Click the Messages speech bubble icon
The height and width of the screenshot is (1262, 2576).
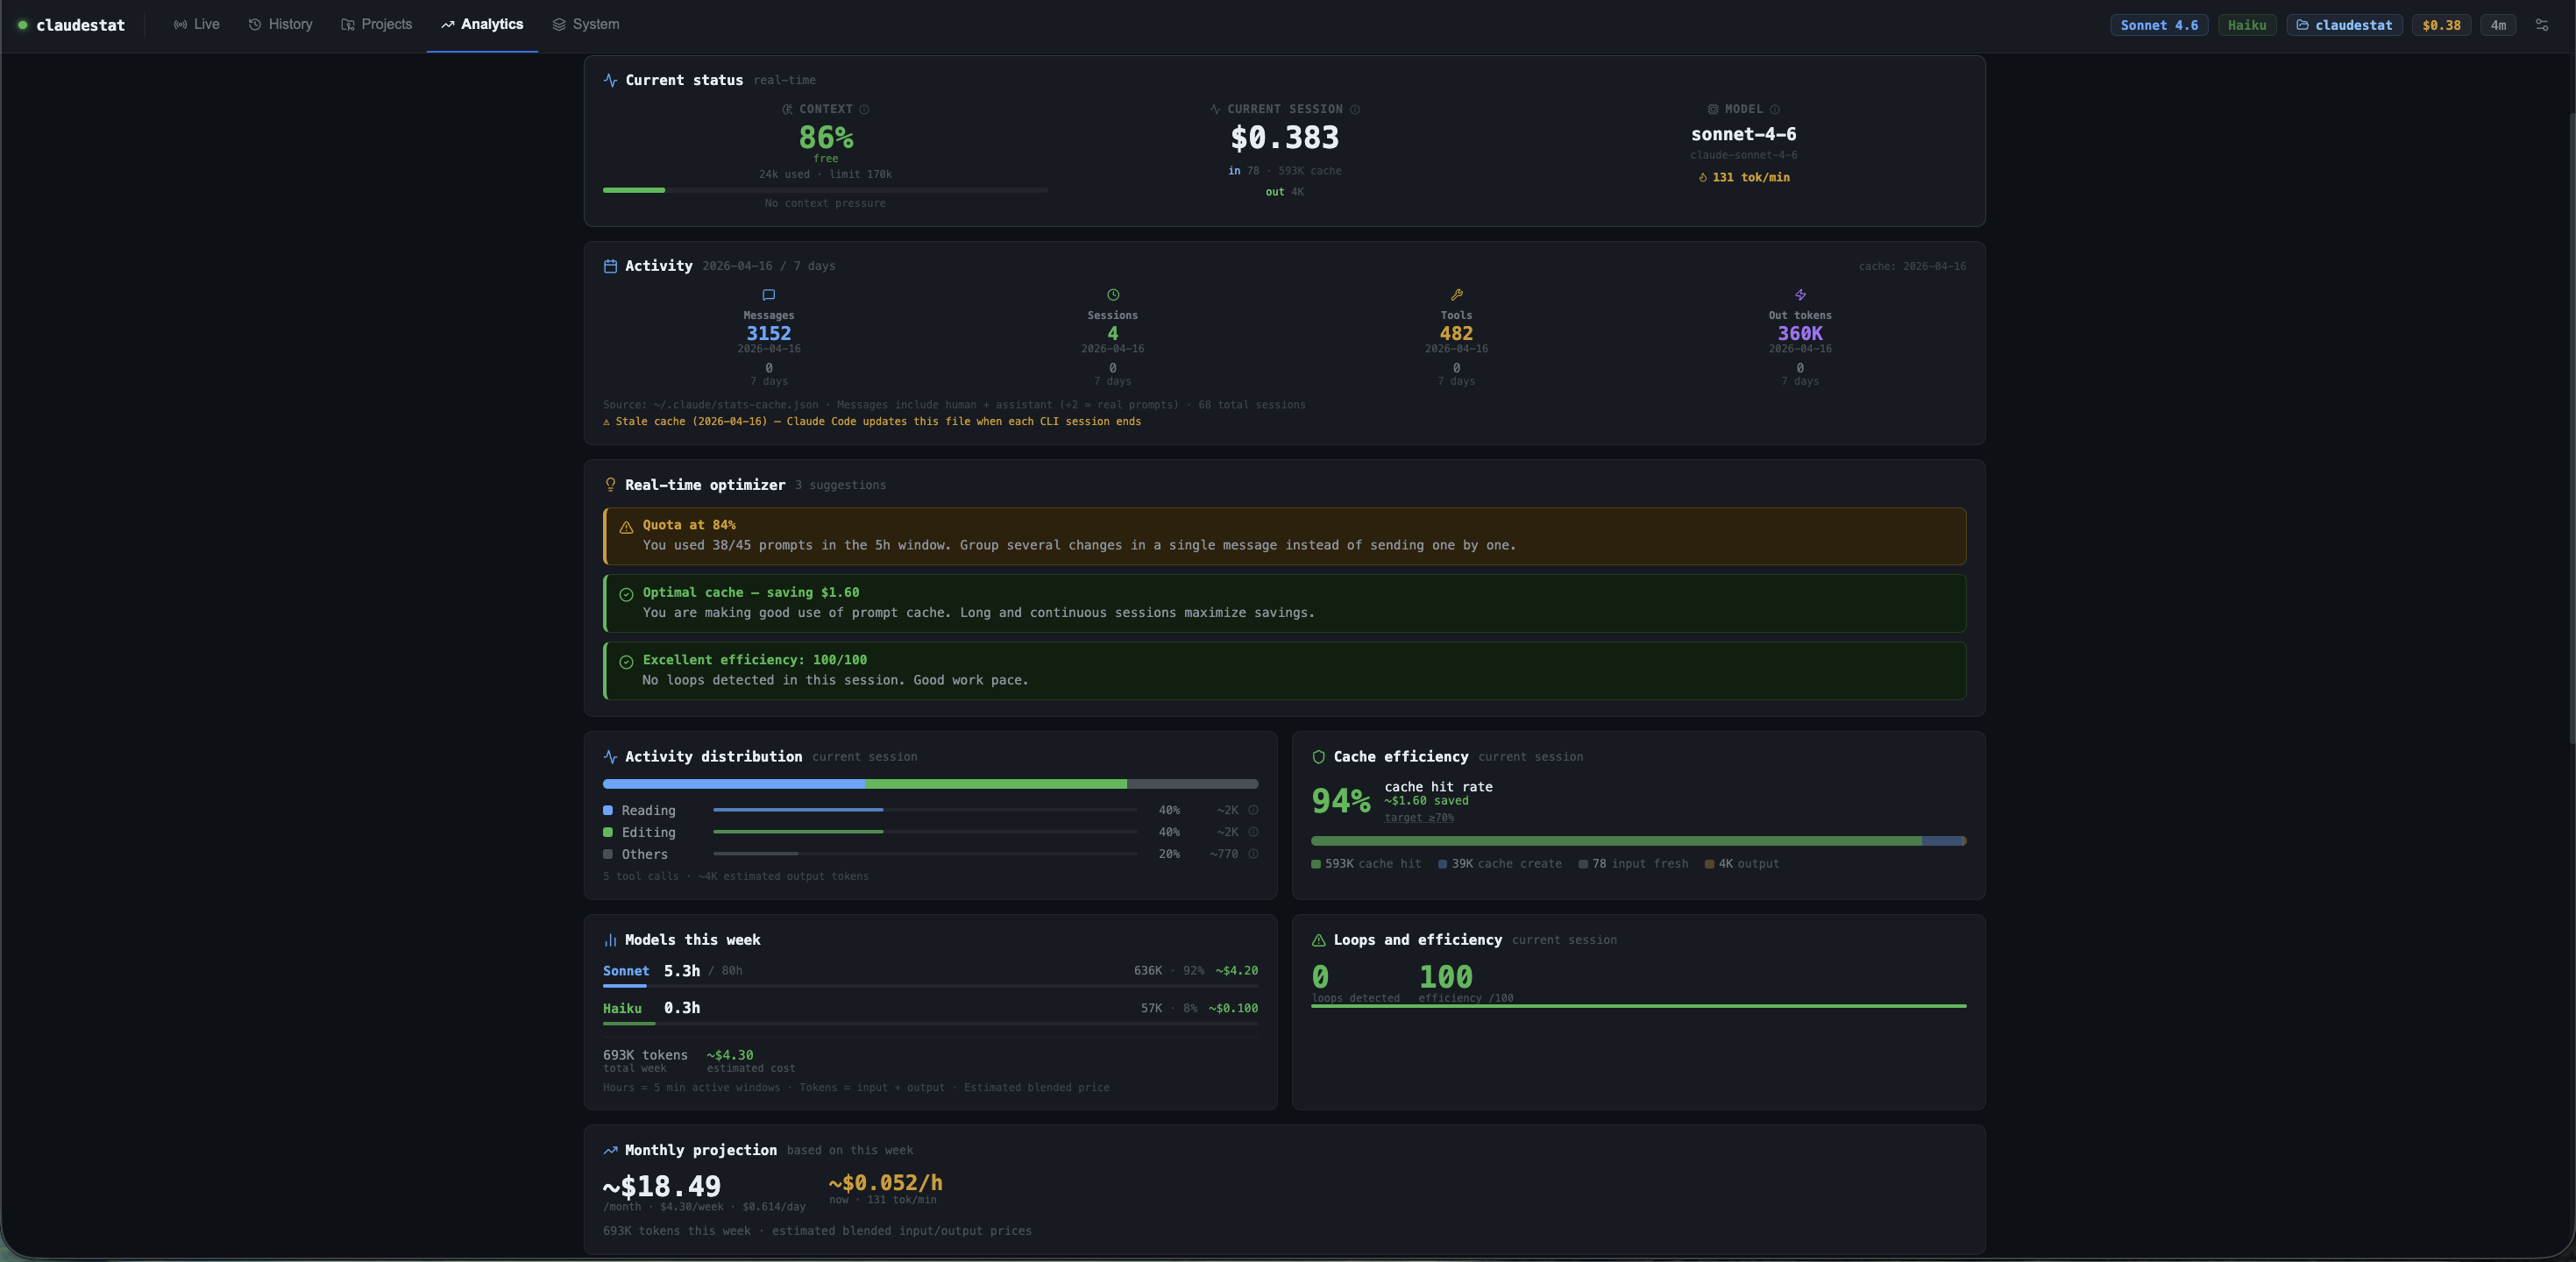(x=768, y=295)
